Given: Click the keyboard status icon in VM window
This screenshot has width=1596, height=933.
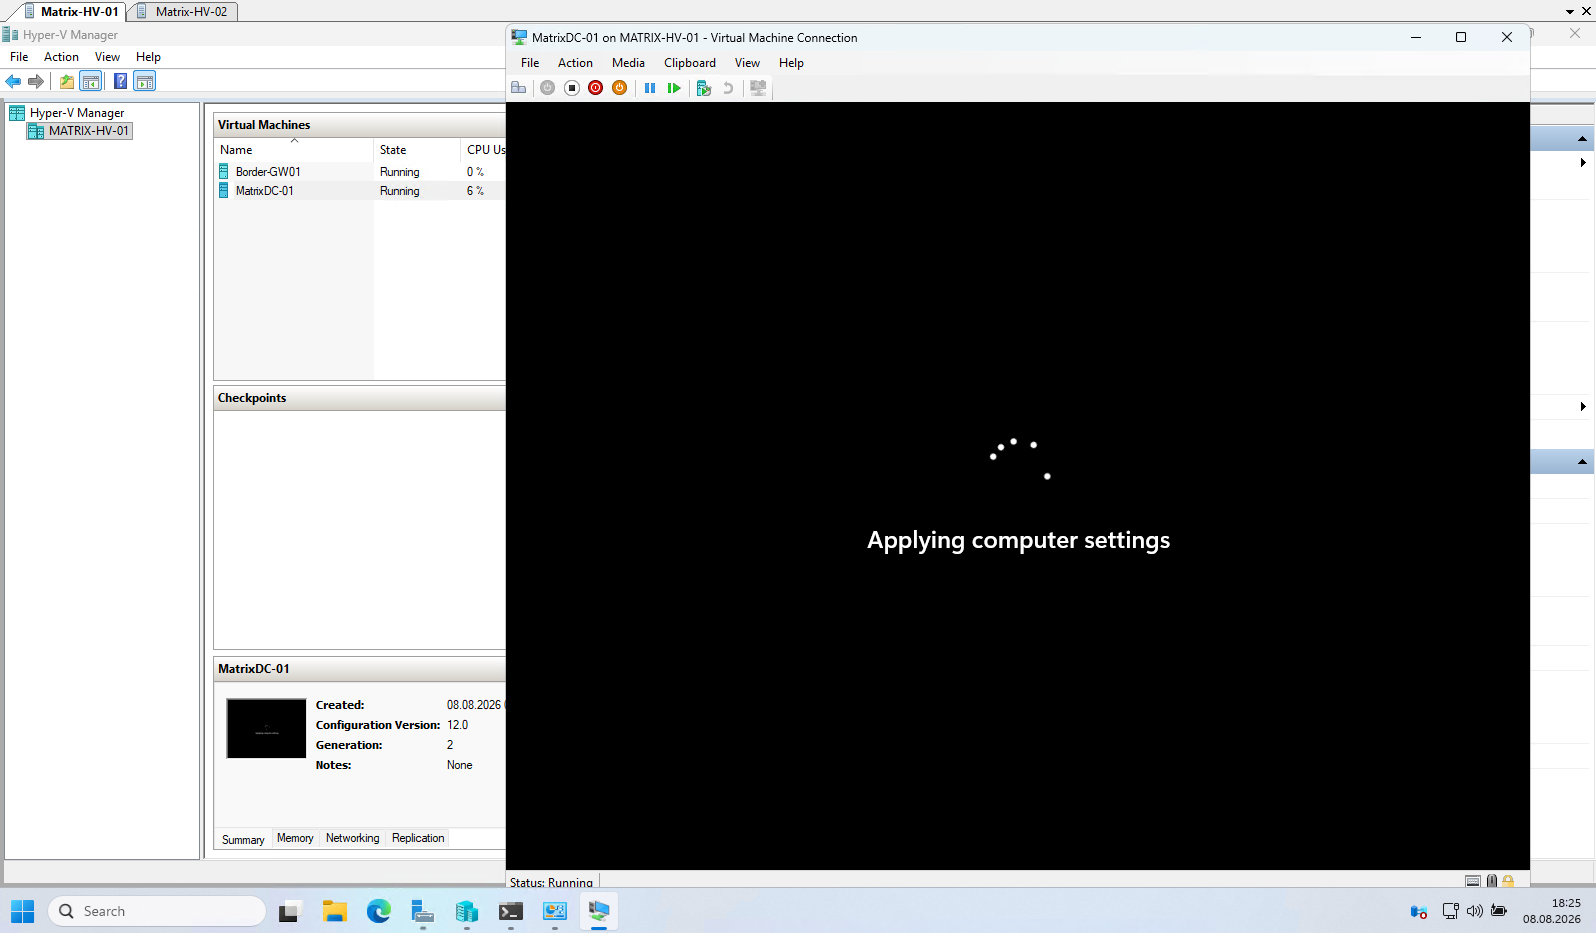Looking at the screenshot, I should coord(1473,881).
